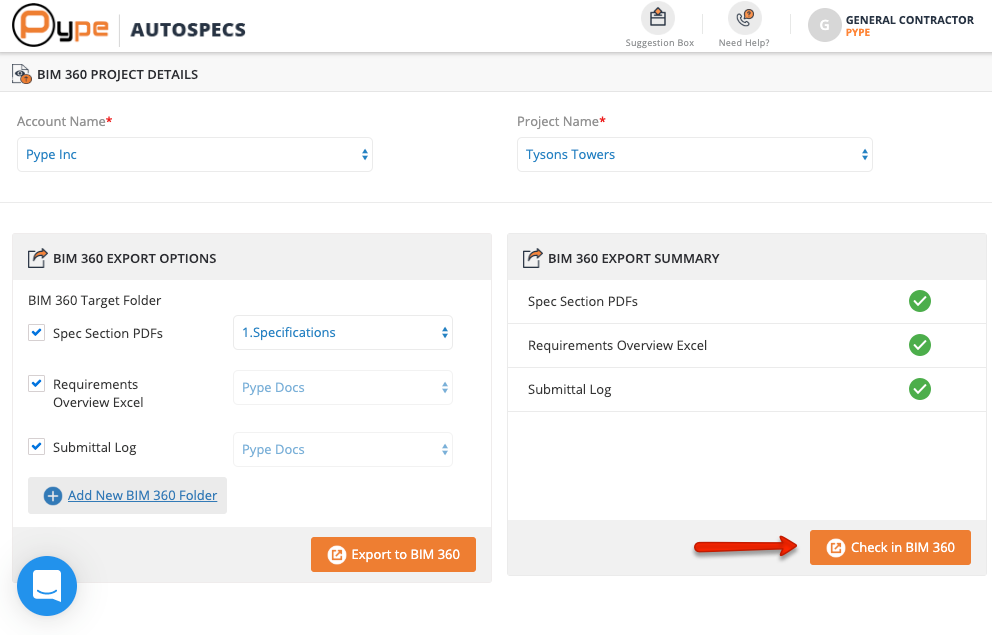Image resolution: width=992 pixels, height=635 pixels.
Task: Open the Suggestion Box icon
Action: [x=658, y=18]
